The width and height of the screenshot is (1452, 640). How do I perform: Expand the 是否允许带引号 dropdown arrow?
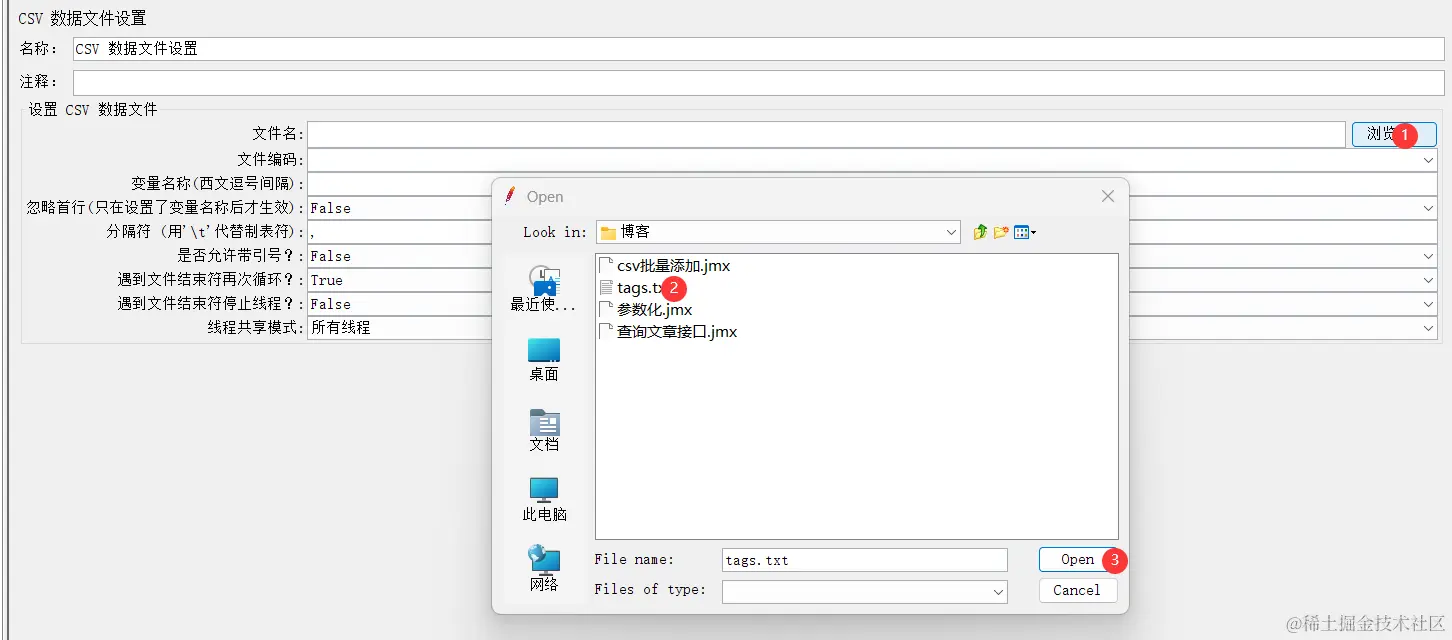(1428, 256)
